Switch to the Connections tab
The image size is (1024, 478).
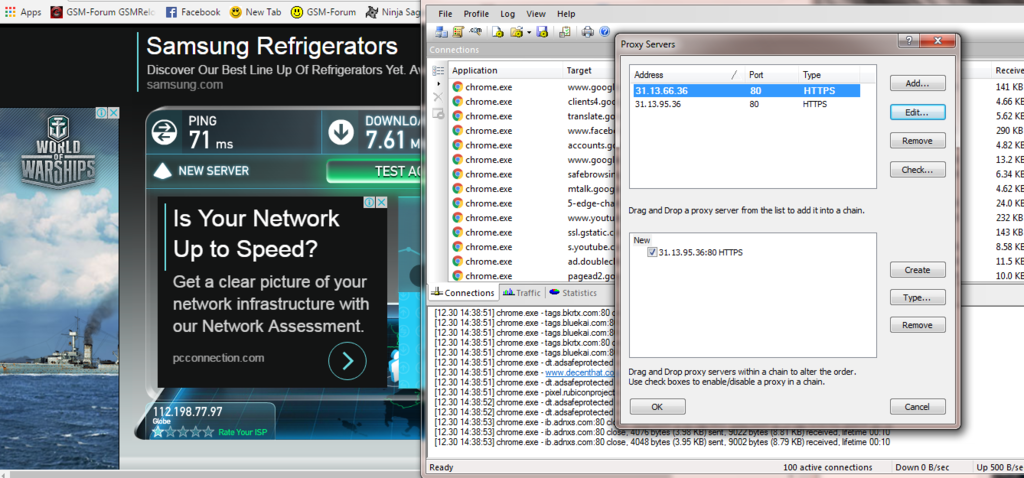(463, 293)
